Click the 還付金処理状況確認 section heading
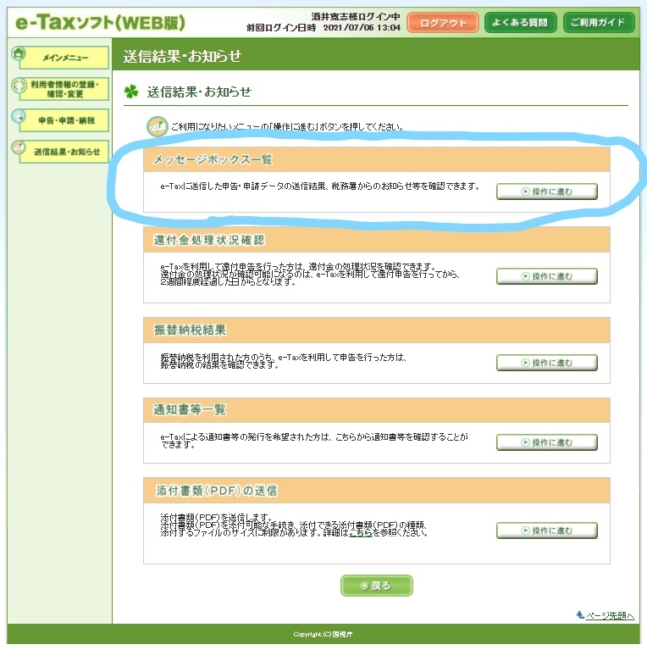 209,240
